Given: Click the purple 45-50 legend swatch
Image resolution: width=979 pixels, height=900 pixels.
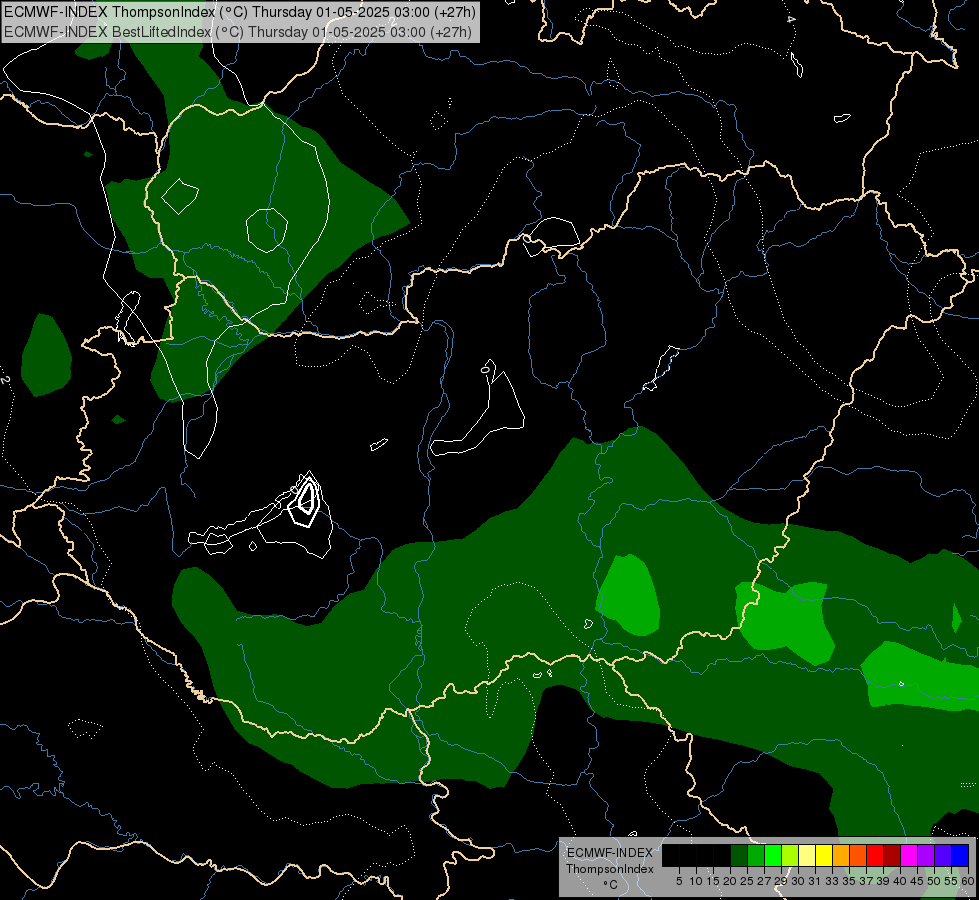Looking at the screenshot, I should point(926,855).
